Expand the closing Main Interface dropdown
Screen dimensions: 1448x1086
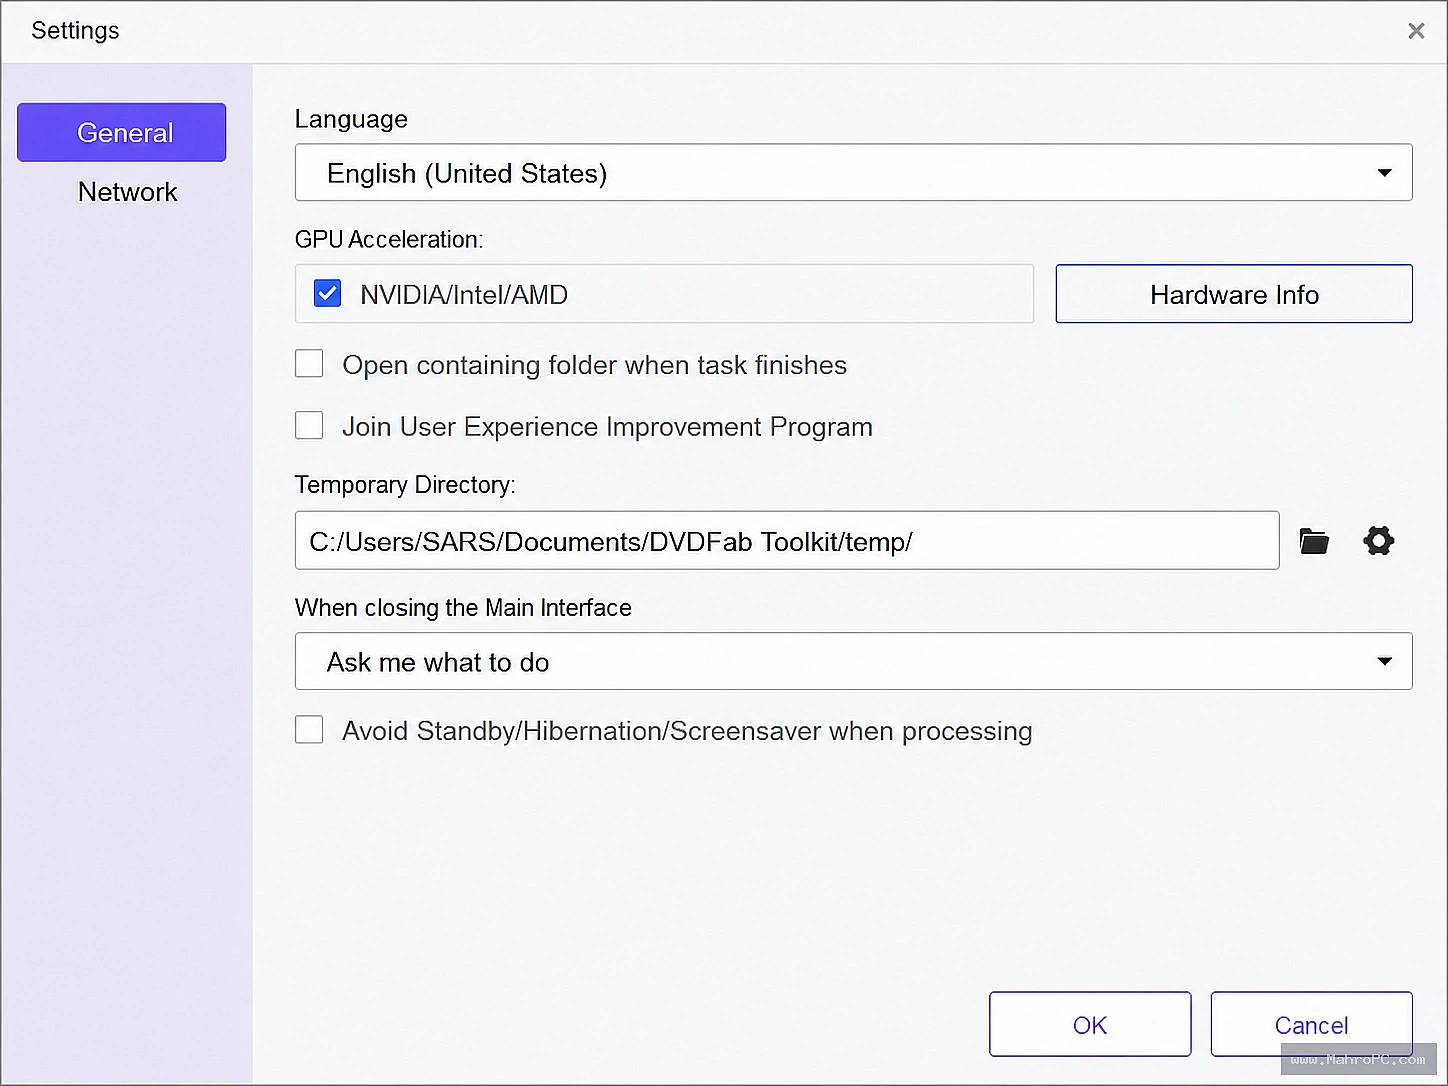click(853, 661)
